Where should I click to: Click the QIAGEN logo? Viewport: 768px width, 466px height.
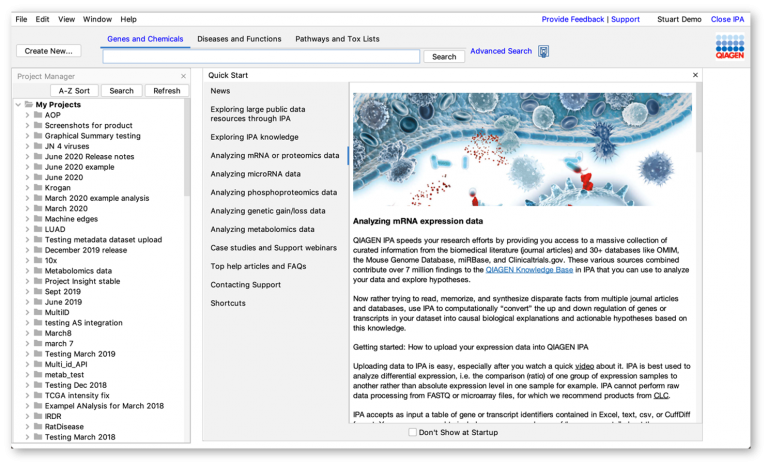[730, 46]
